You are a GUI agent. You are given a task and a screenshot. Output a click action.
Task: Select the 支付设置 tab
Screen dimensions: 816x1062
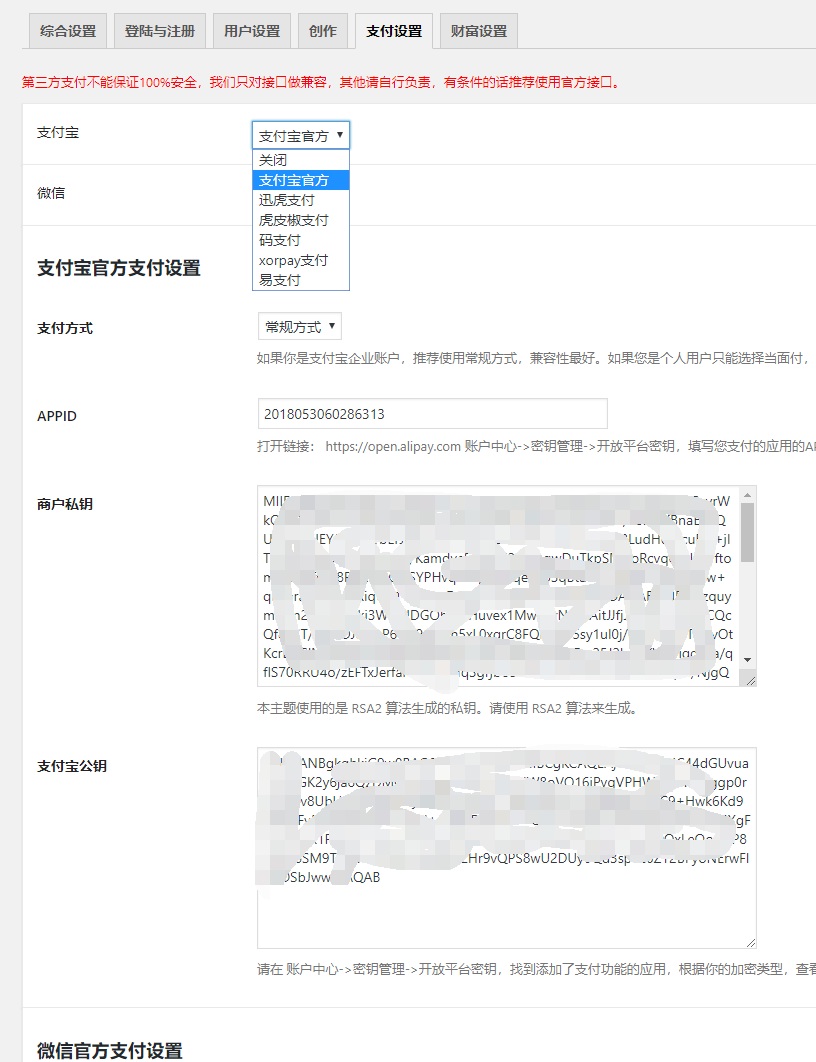click(x=394, y=31)
